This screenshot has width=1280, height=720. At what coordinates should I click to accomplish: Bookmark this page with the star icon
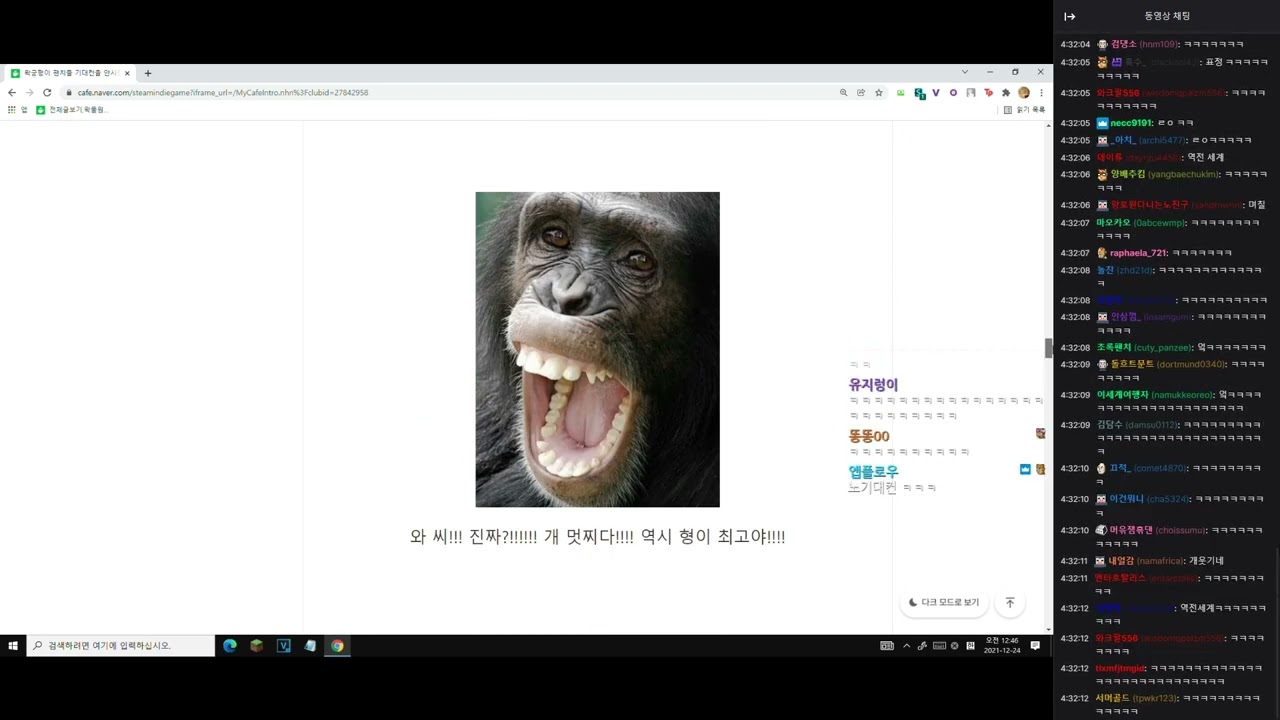point(878,92)
